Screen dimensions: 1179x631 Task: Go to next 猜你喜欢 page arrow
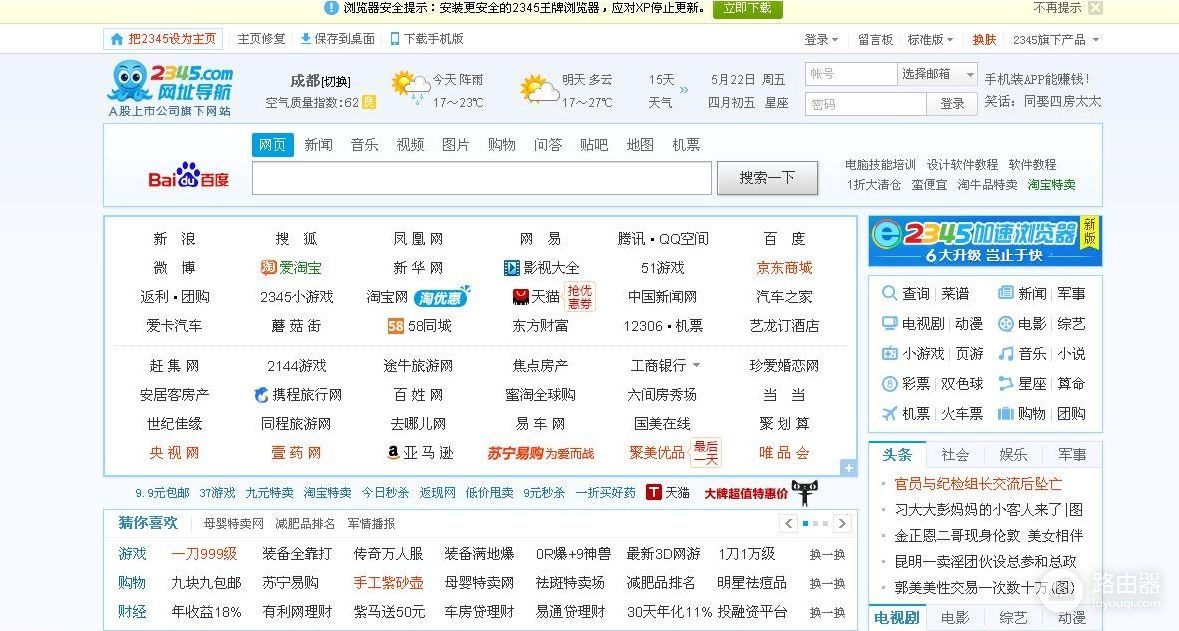pos(842,523)
